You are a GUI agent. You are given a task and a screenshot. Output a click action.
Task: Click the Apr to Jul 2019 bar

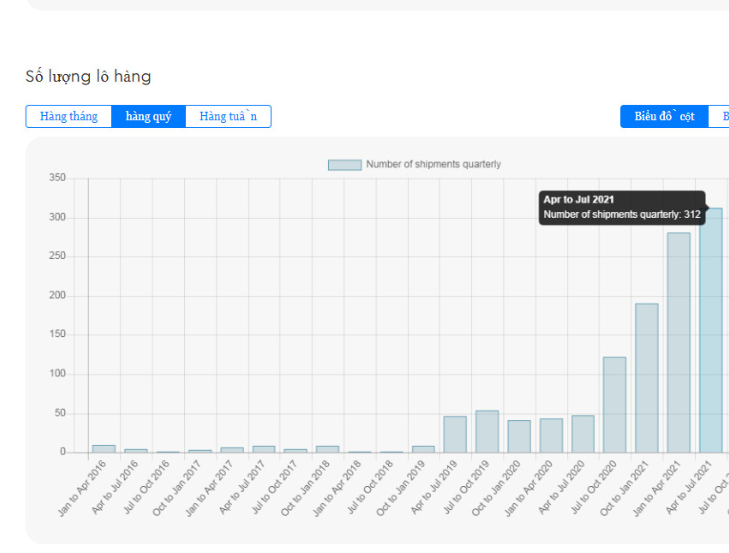[x=455, y=435]
